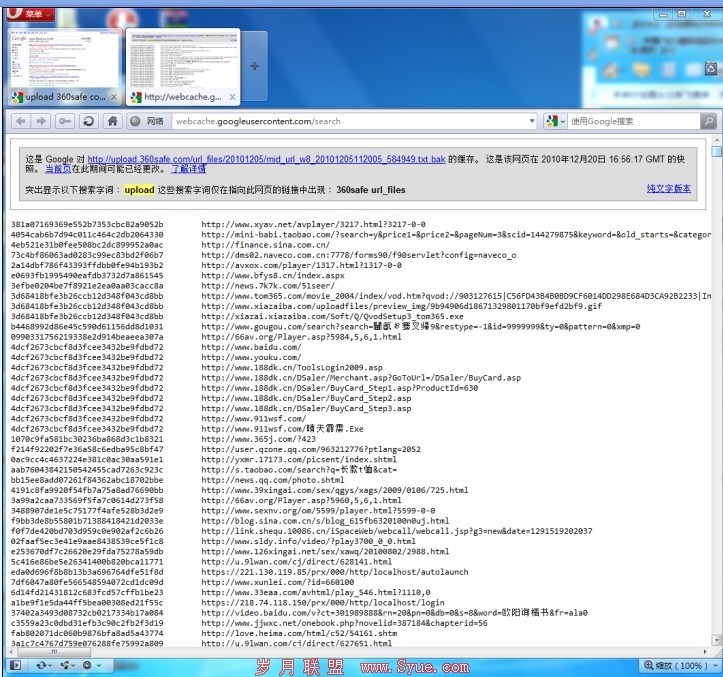
Task: Select the http://news.7k7k.com/51seer/ line
Action: (x=268, y=285)
